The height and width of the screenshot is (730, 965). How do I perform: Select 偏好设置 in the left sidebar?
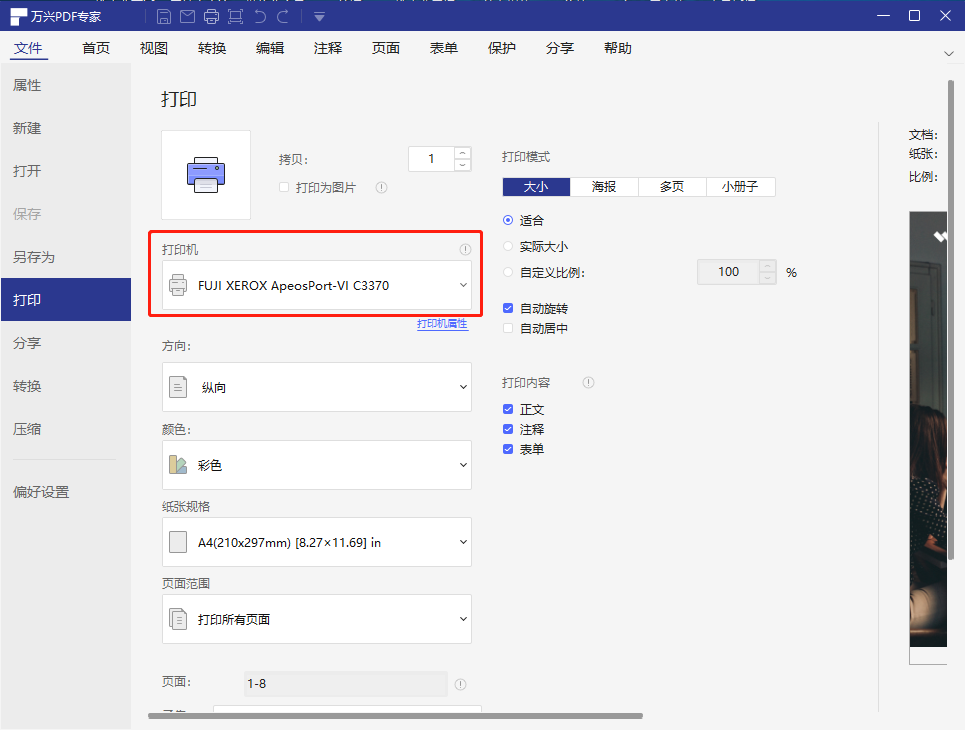pyautogui.click(x=41, y=491)
